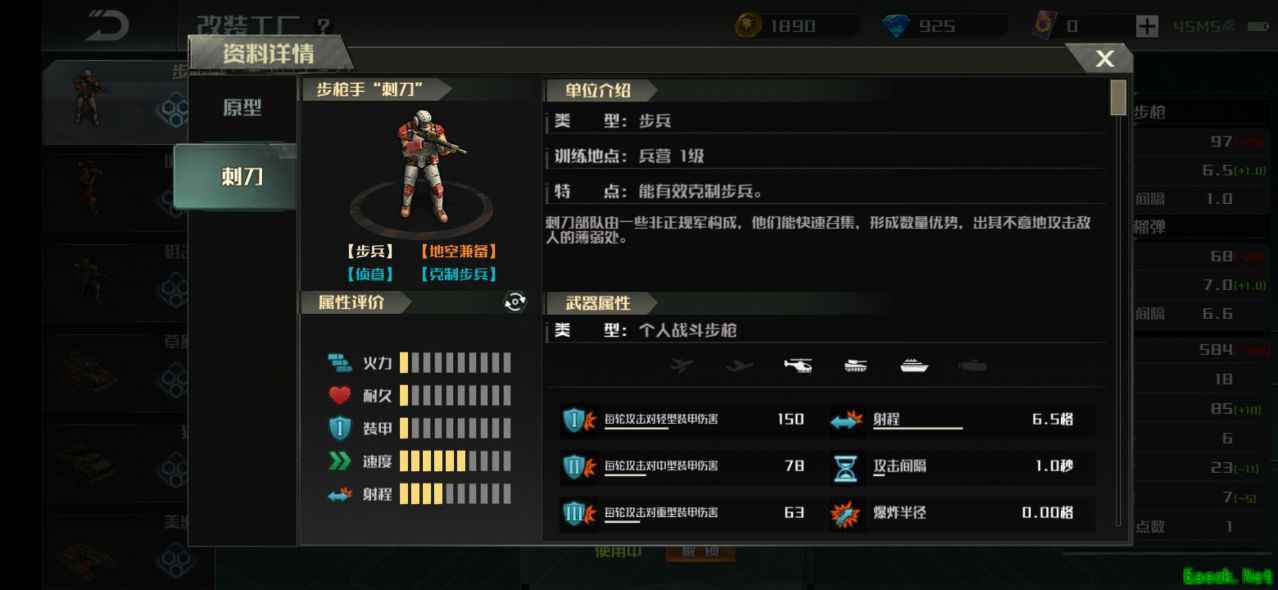Click the fighter jet target type icon
Viewport: 1278px width, 590px height.
682,366
